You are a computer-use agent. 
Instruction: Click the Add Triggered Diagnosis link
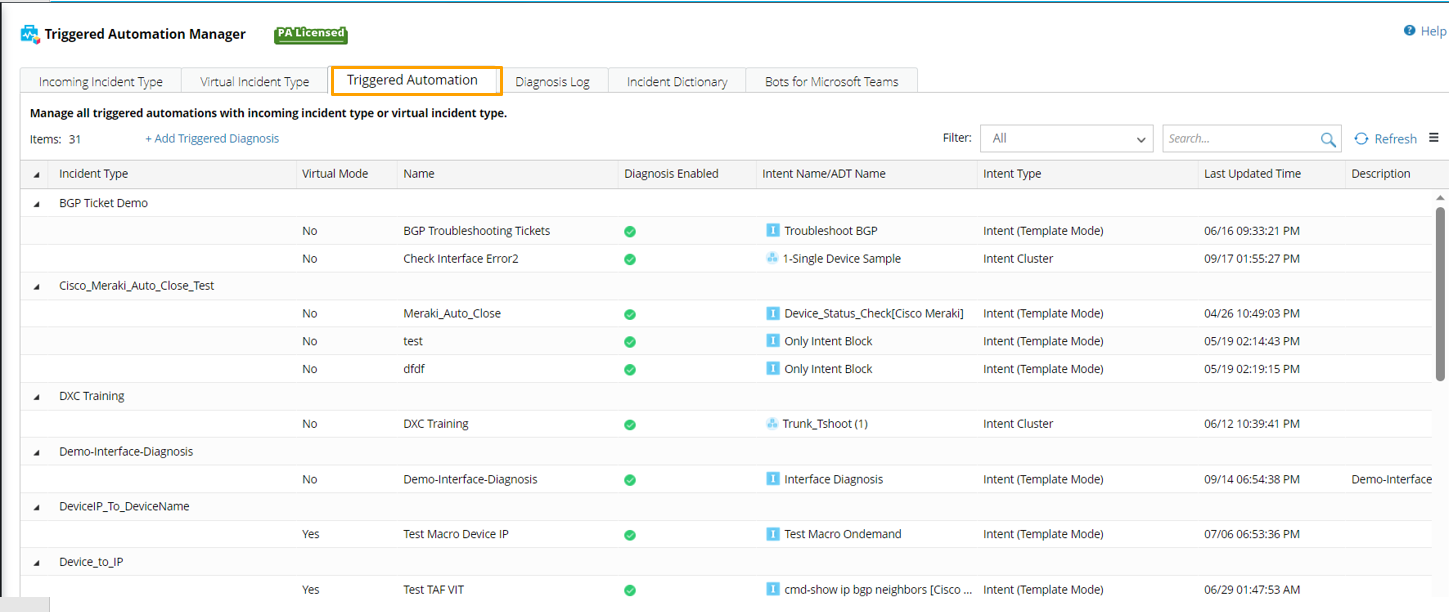coord(212,139)
